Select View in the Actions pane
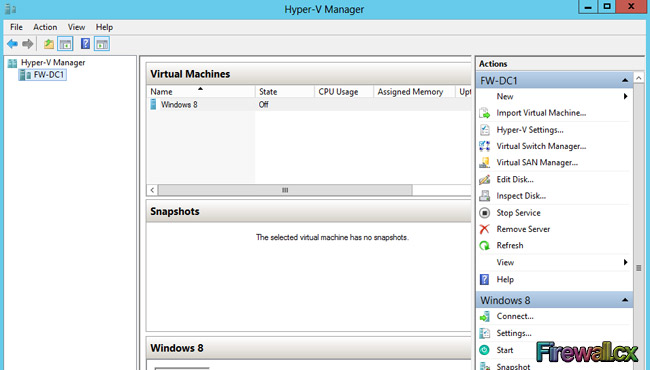The height and width of the screenshot is (370, 650). (x=505, y=262)
